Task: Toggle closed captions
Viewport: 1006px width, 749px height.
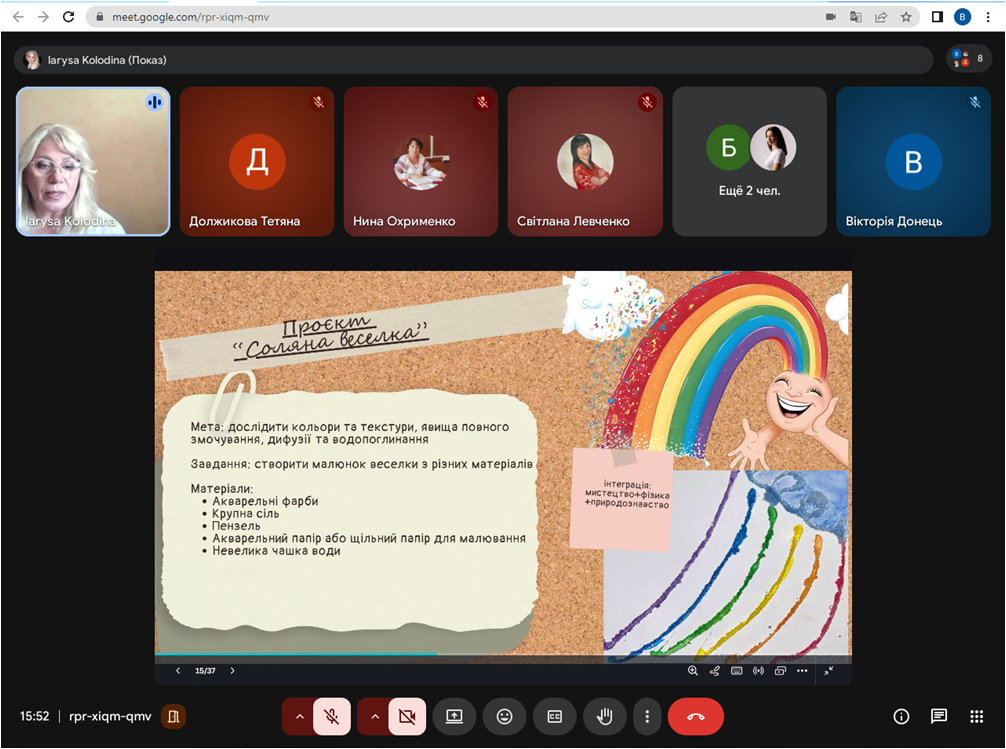Action: 554,716
